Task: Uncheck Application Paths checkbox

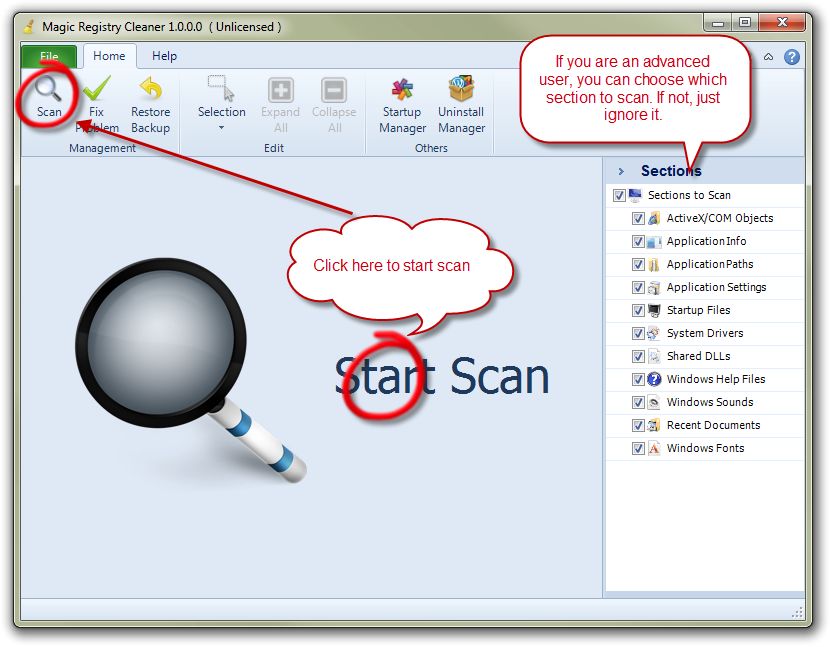Action: coord(638,265)
